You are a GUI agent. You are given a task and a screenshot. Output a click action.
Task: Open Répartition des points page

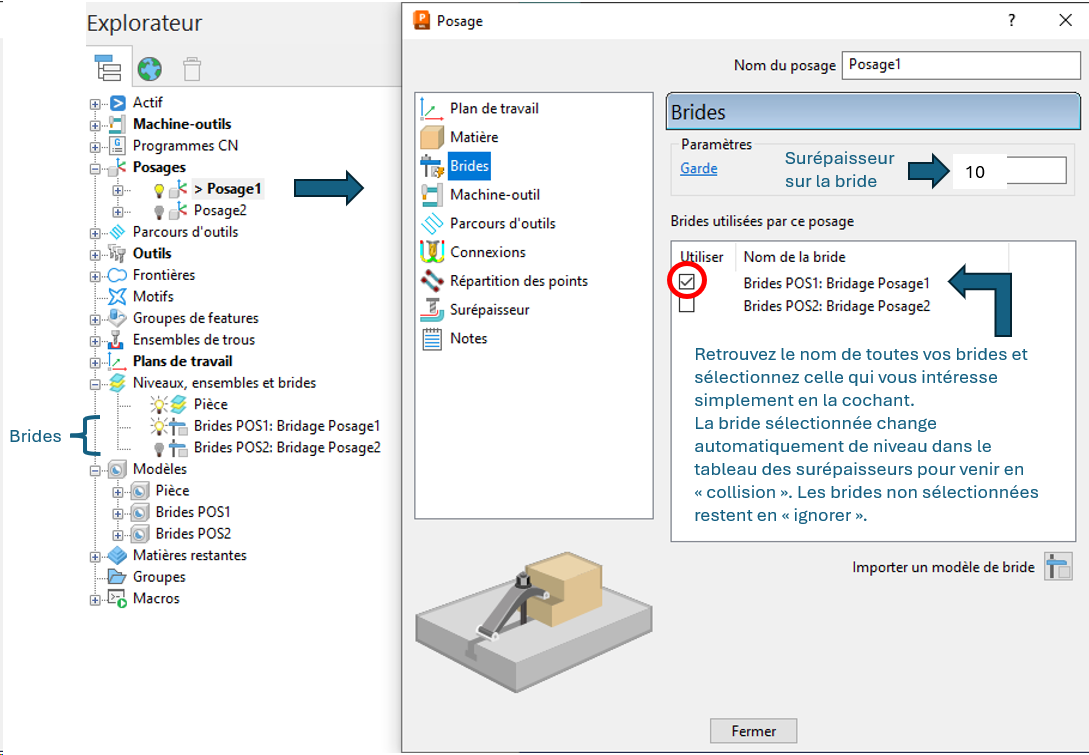click(518, 281)
